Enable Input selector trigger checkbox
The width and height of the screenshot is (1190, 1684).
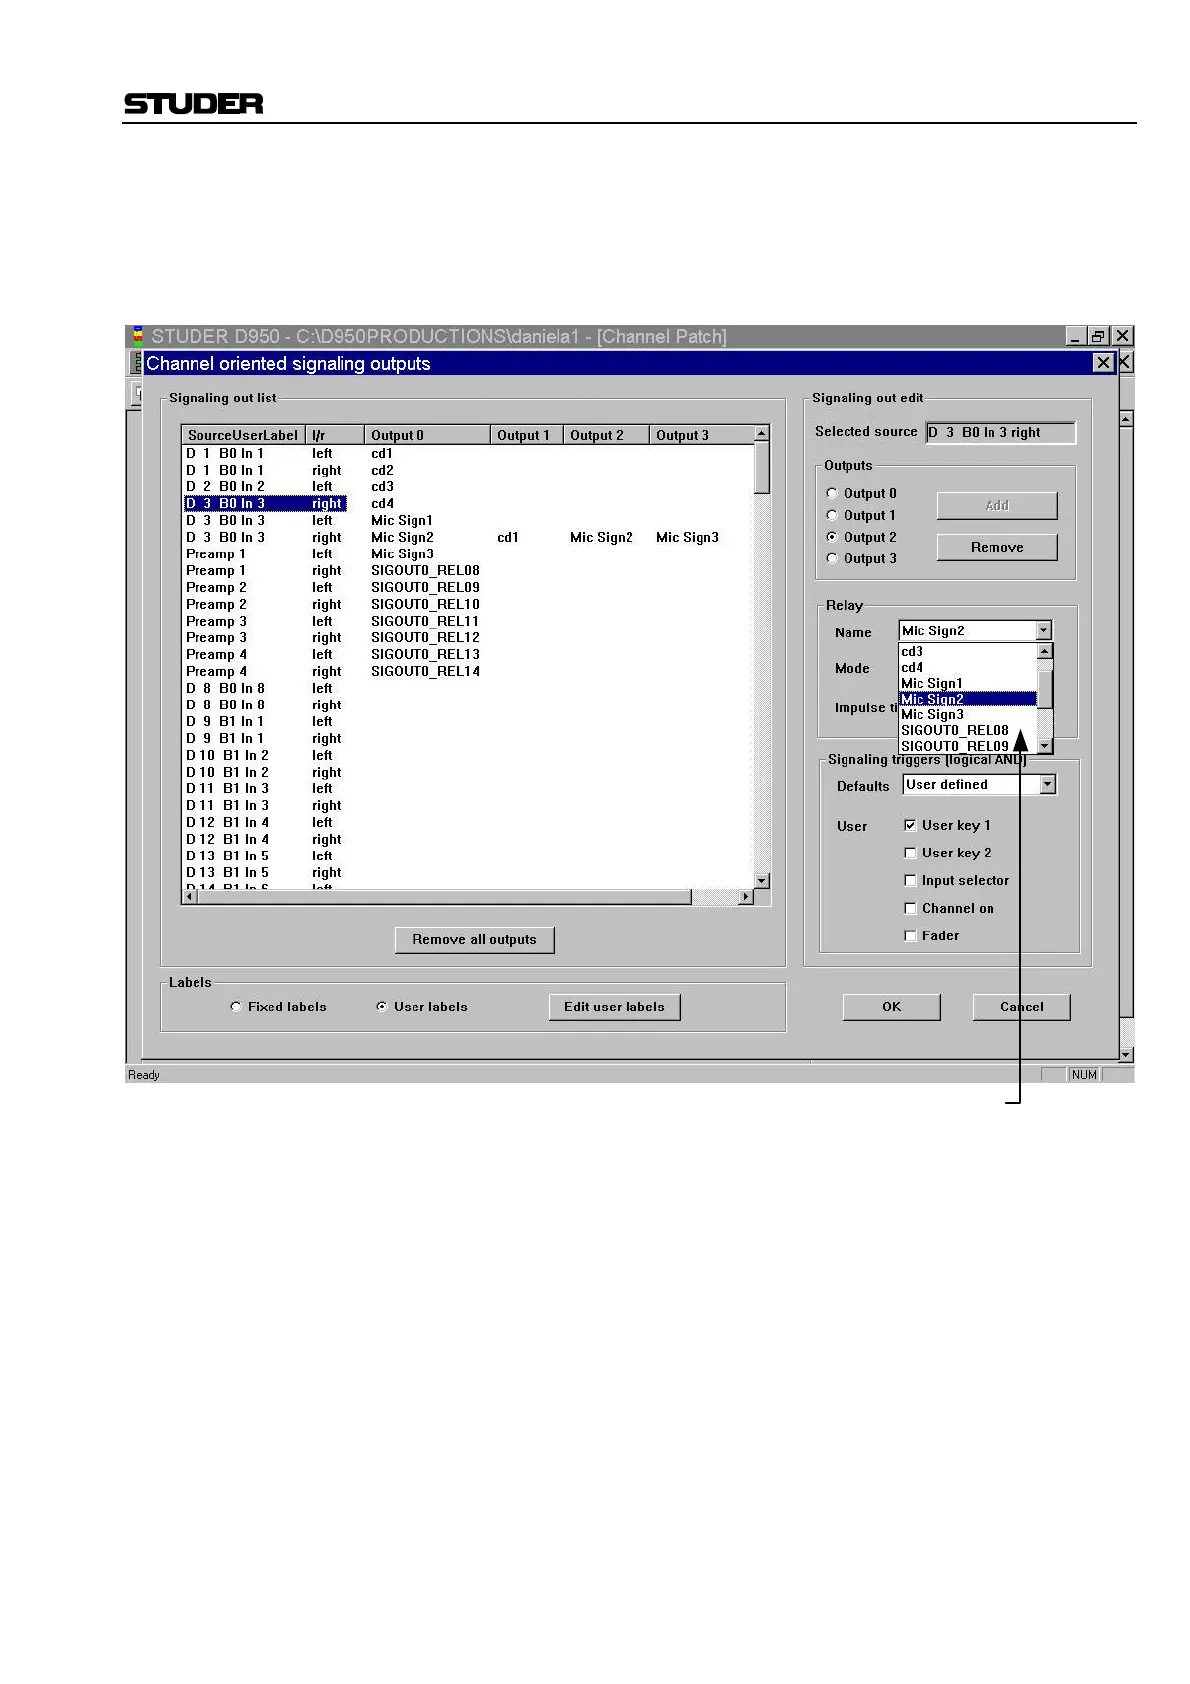tap(910, 880)
